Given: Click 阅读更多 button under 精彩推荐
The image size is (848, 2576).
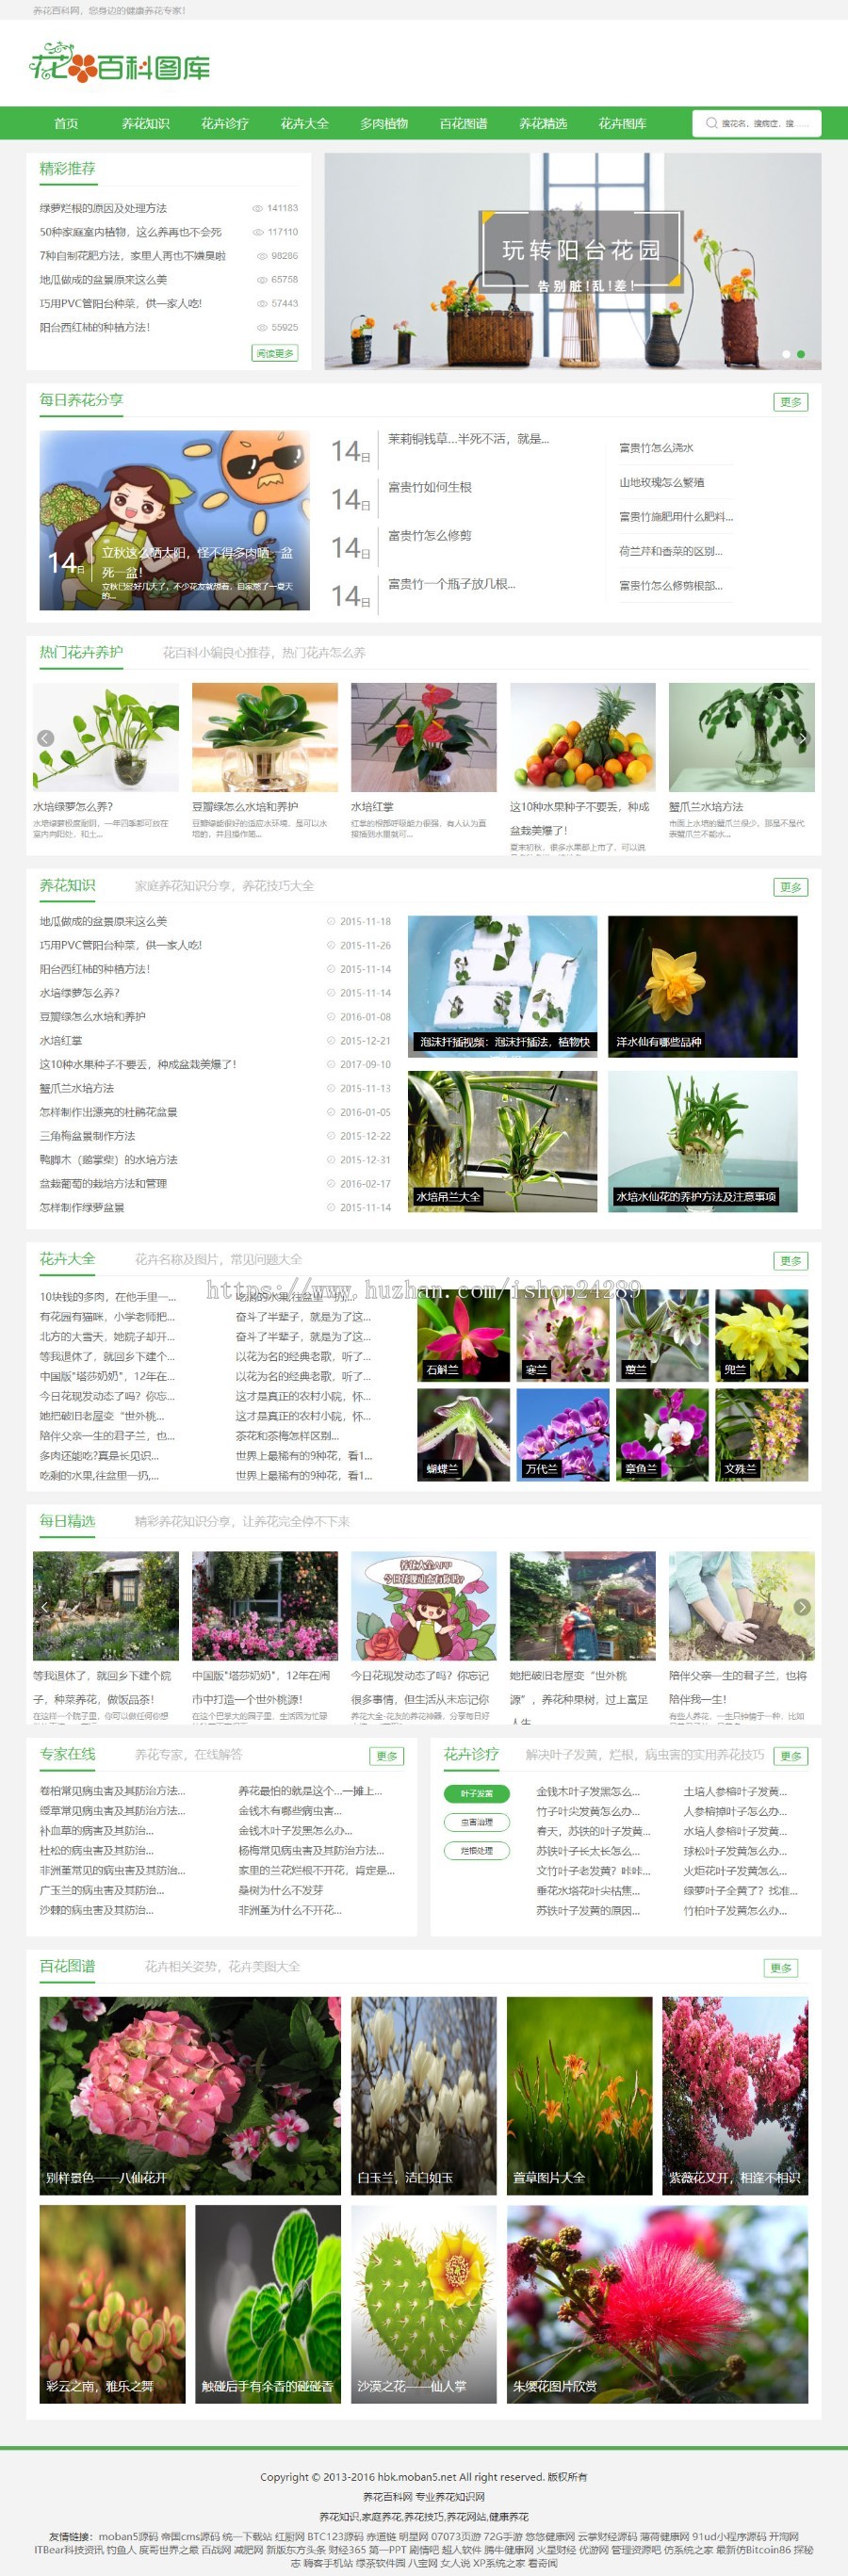Looking at the screenshot, I should coord(274,353).
